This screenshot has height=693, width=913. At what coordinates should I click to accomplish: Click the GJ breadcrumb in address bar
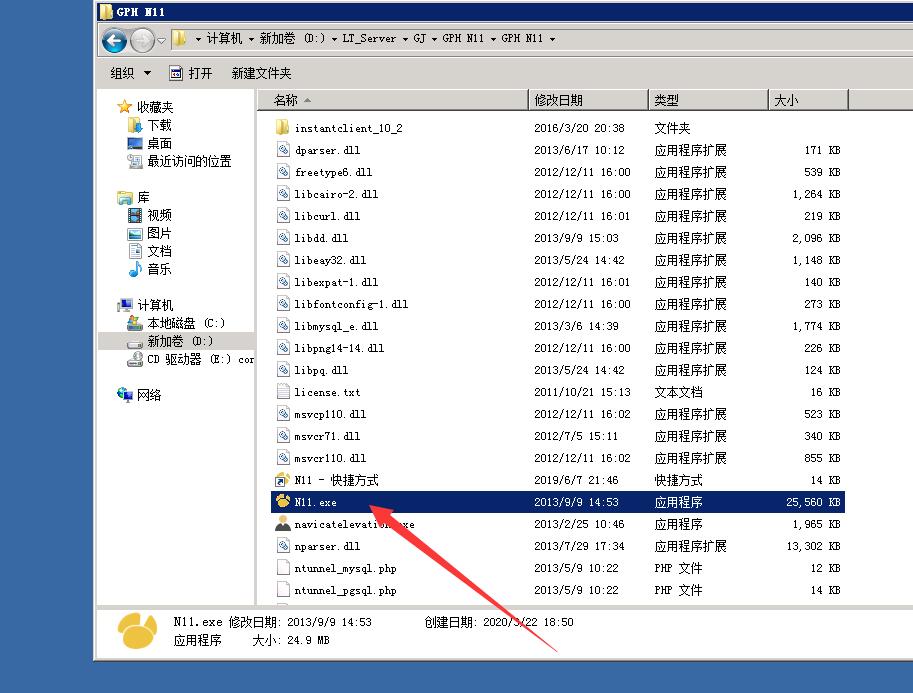[x=420, y=39]
